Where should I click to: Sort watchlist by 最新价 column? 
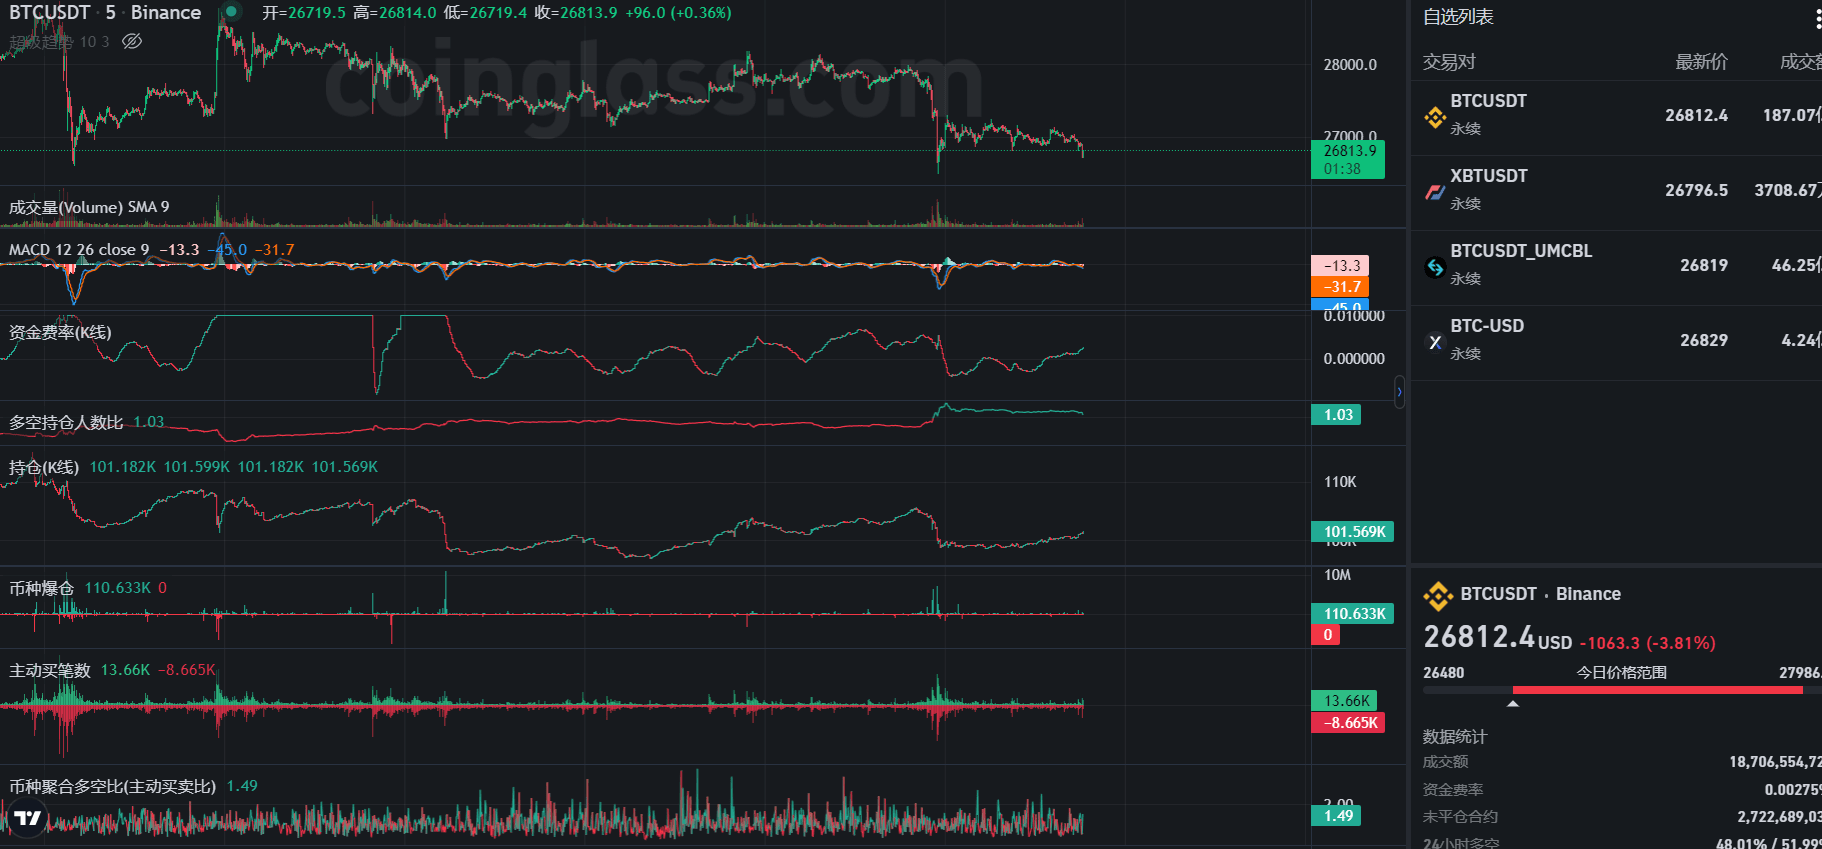tap(1701, 62)
